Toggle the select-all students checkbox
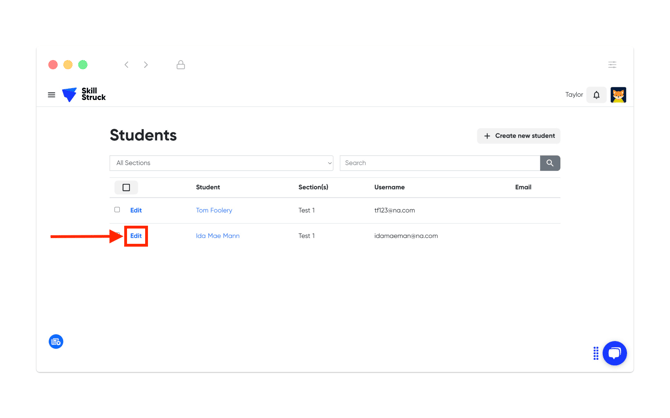Image resolution: width=670 pixels, height=418 pixels. (x=126, y=187)
